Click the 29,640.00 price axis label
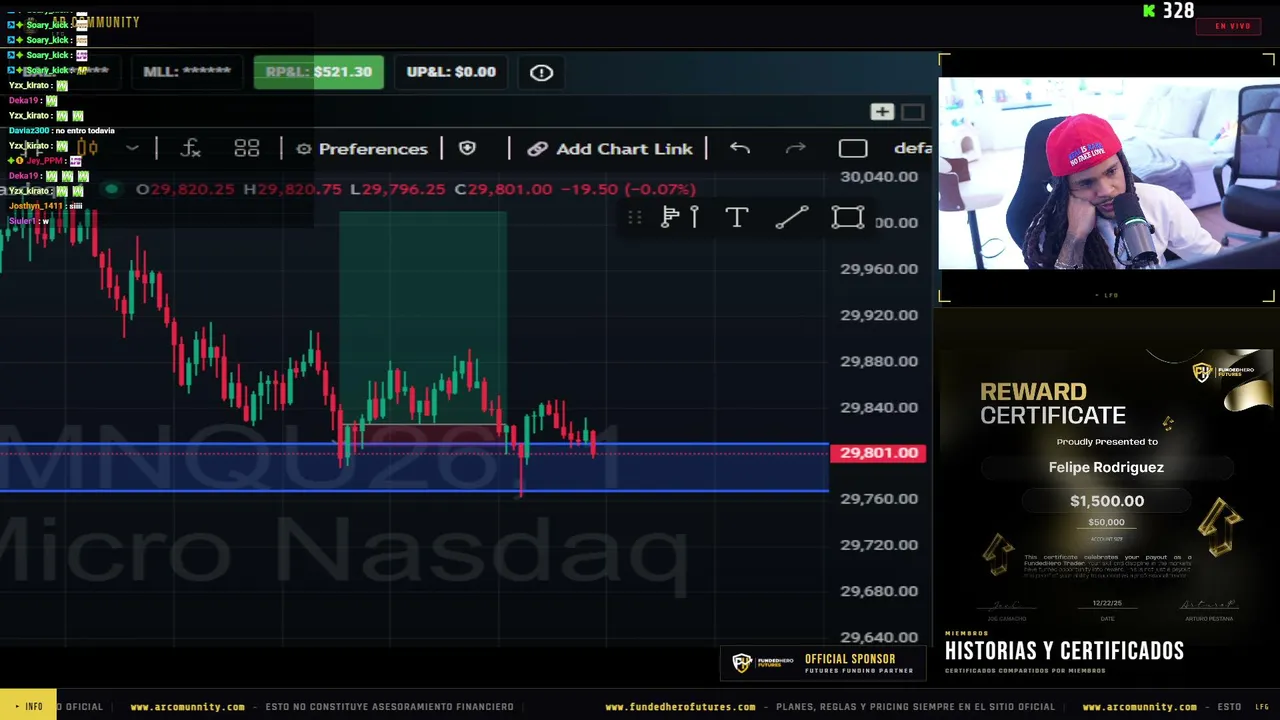1280x720 pixels. click(x=879, y=637)
